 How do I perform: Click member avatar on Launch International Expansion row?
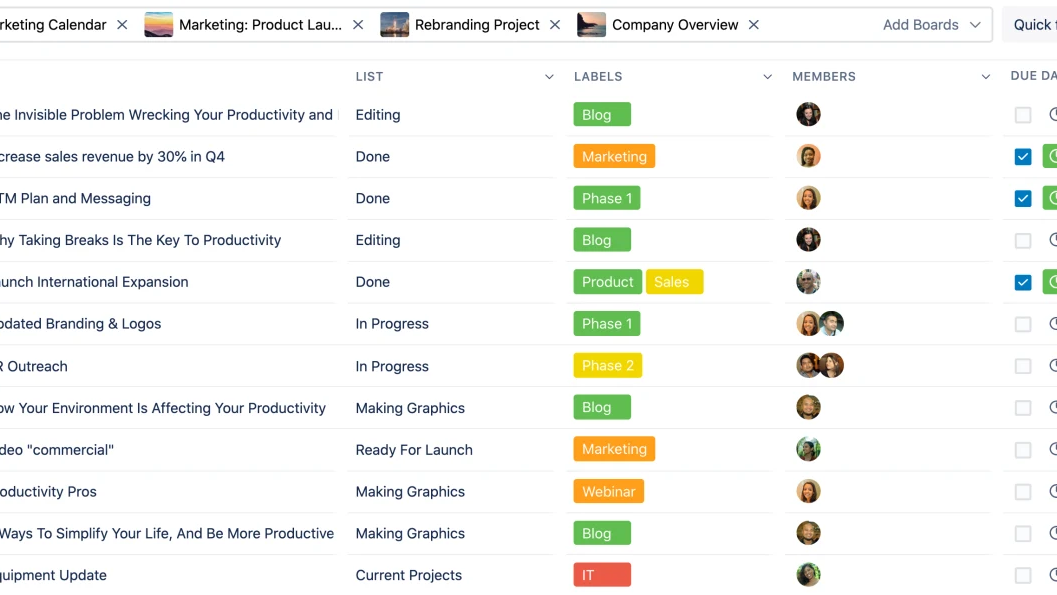[808, 282]
